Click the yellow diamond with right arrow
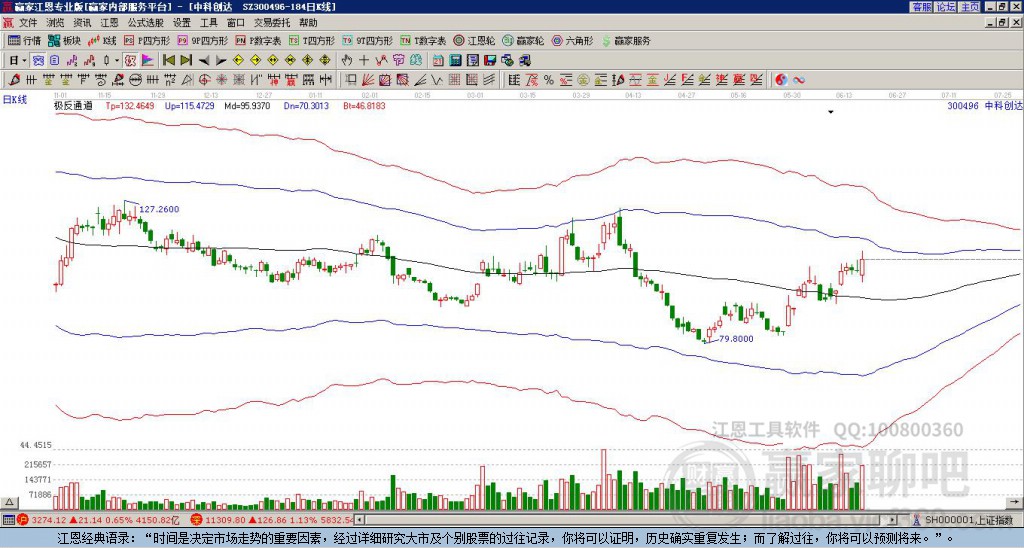The width and height of the screenshot is (1024, 548). pyautogui.click(x=255, y=60)
